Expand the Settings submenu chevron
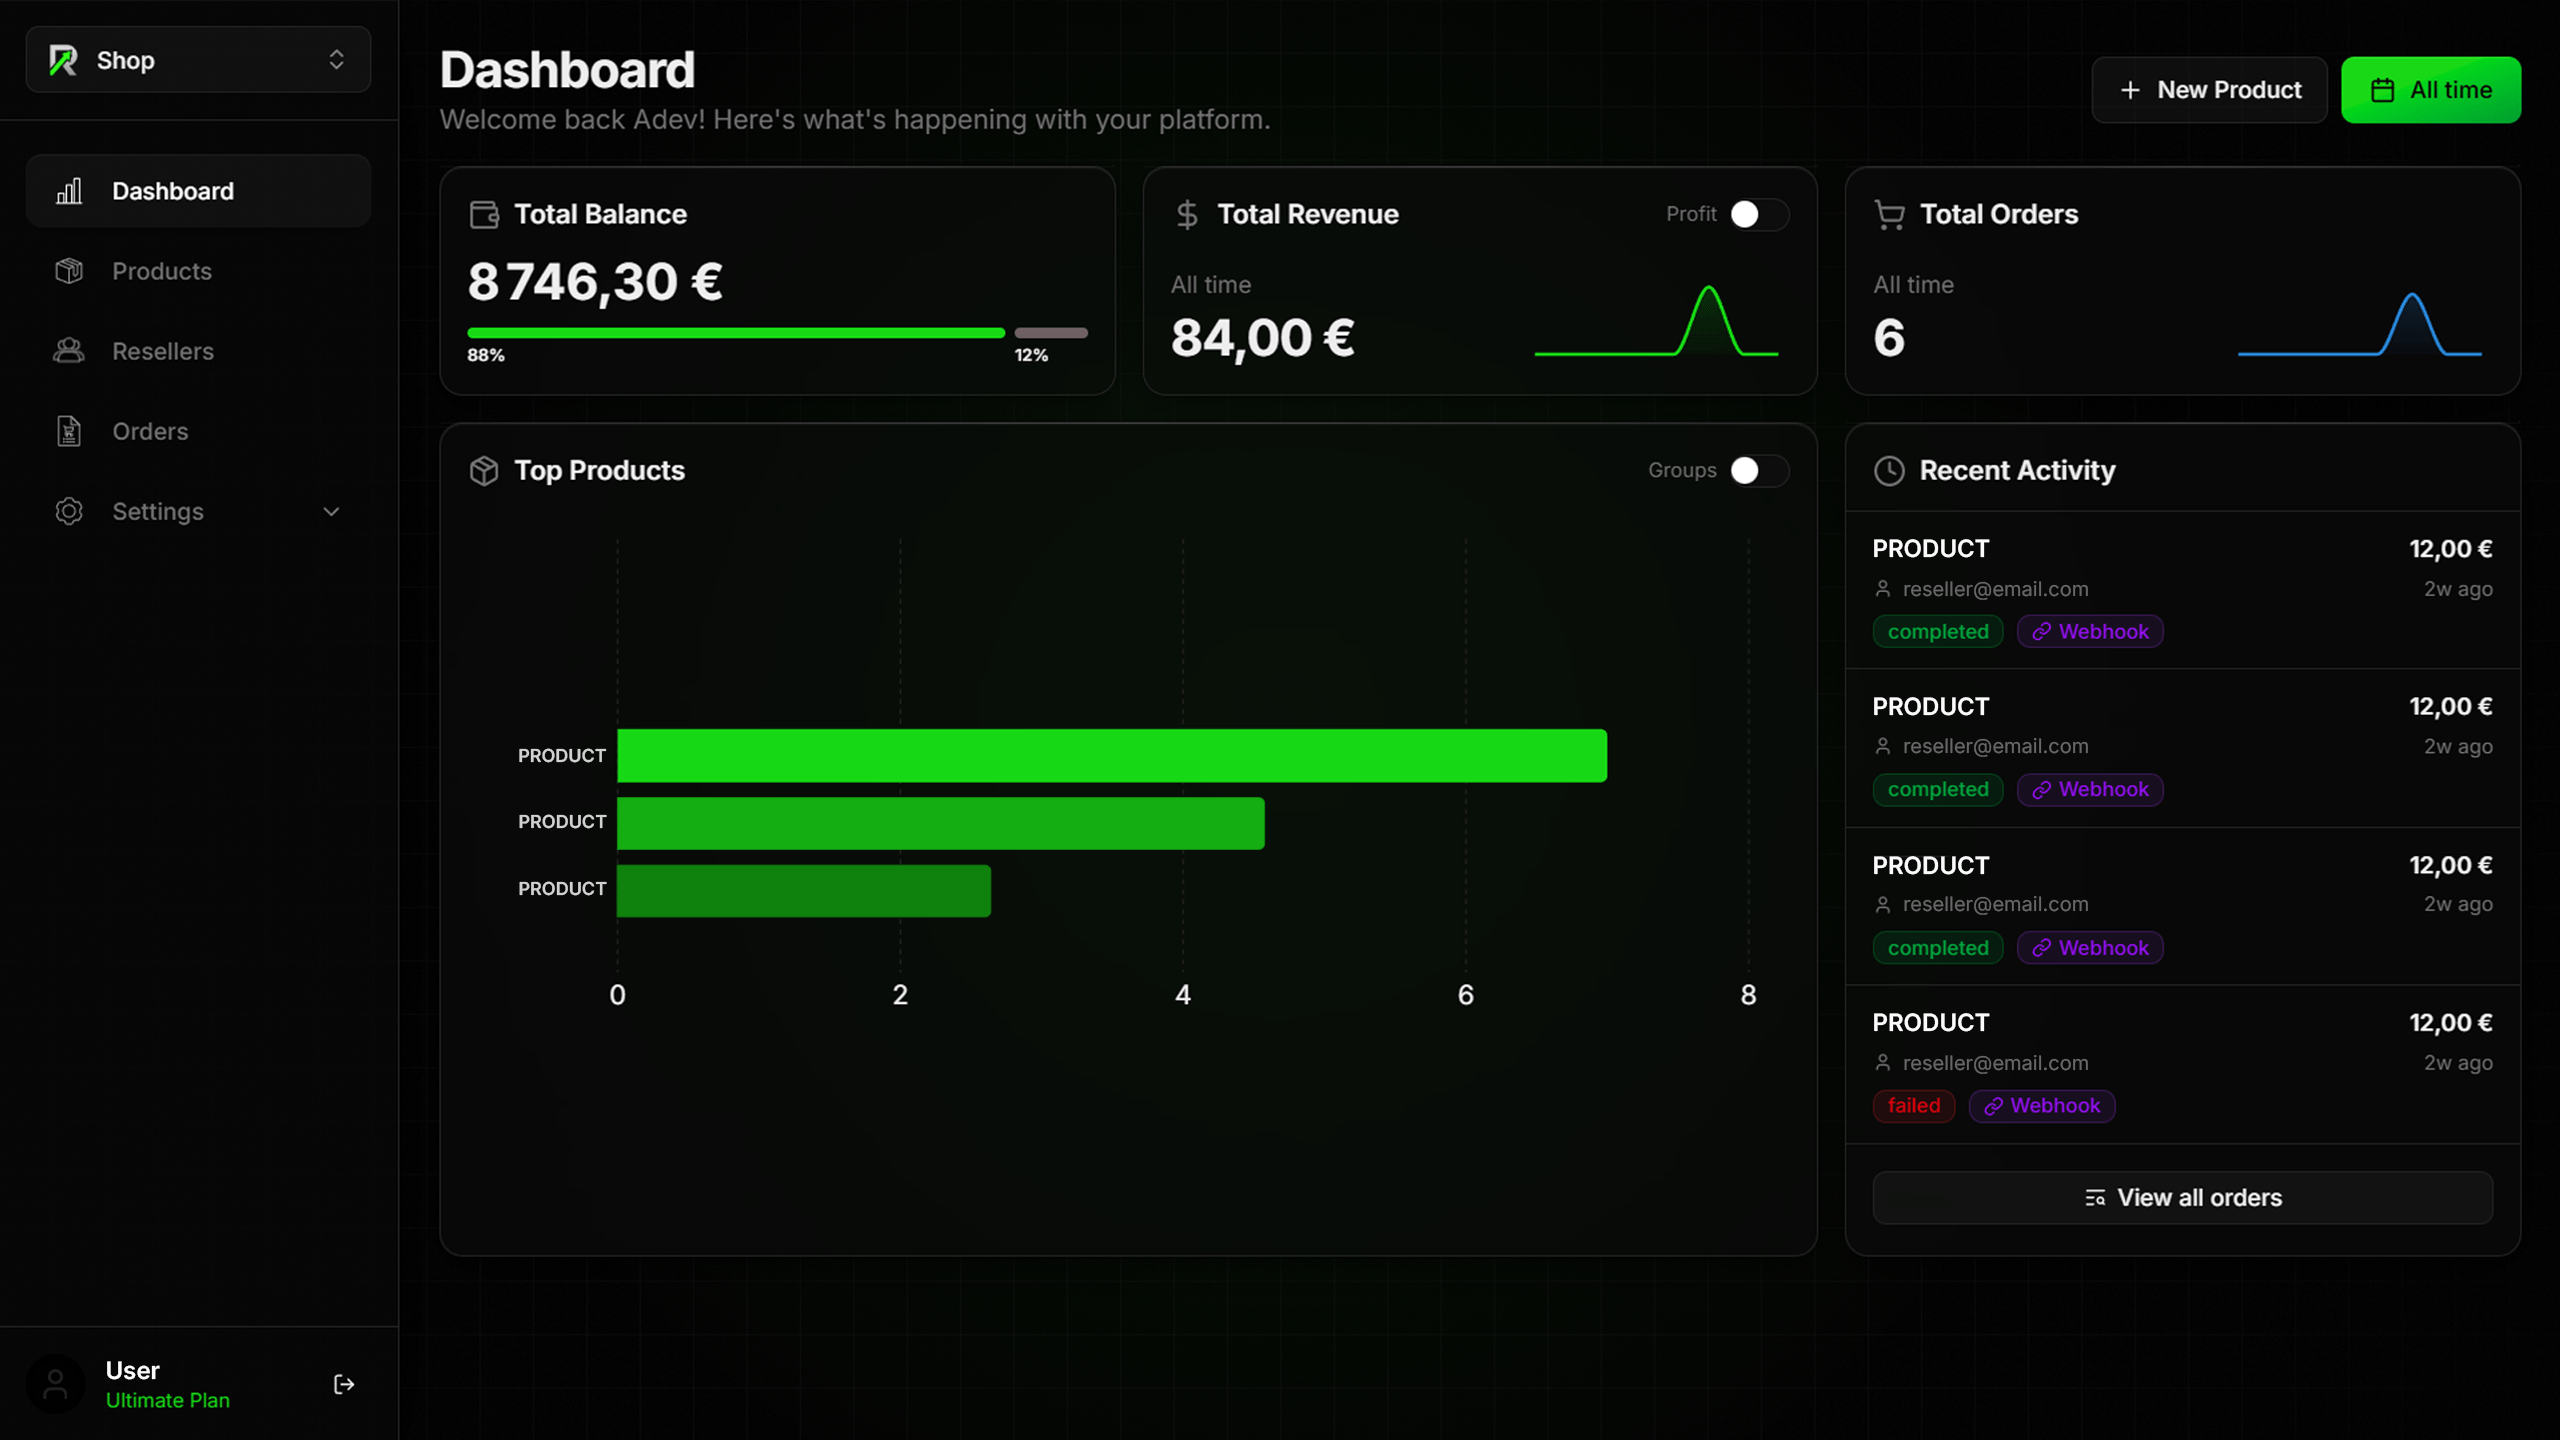 click(x=331, y=511)
